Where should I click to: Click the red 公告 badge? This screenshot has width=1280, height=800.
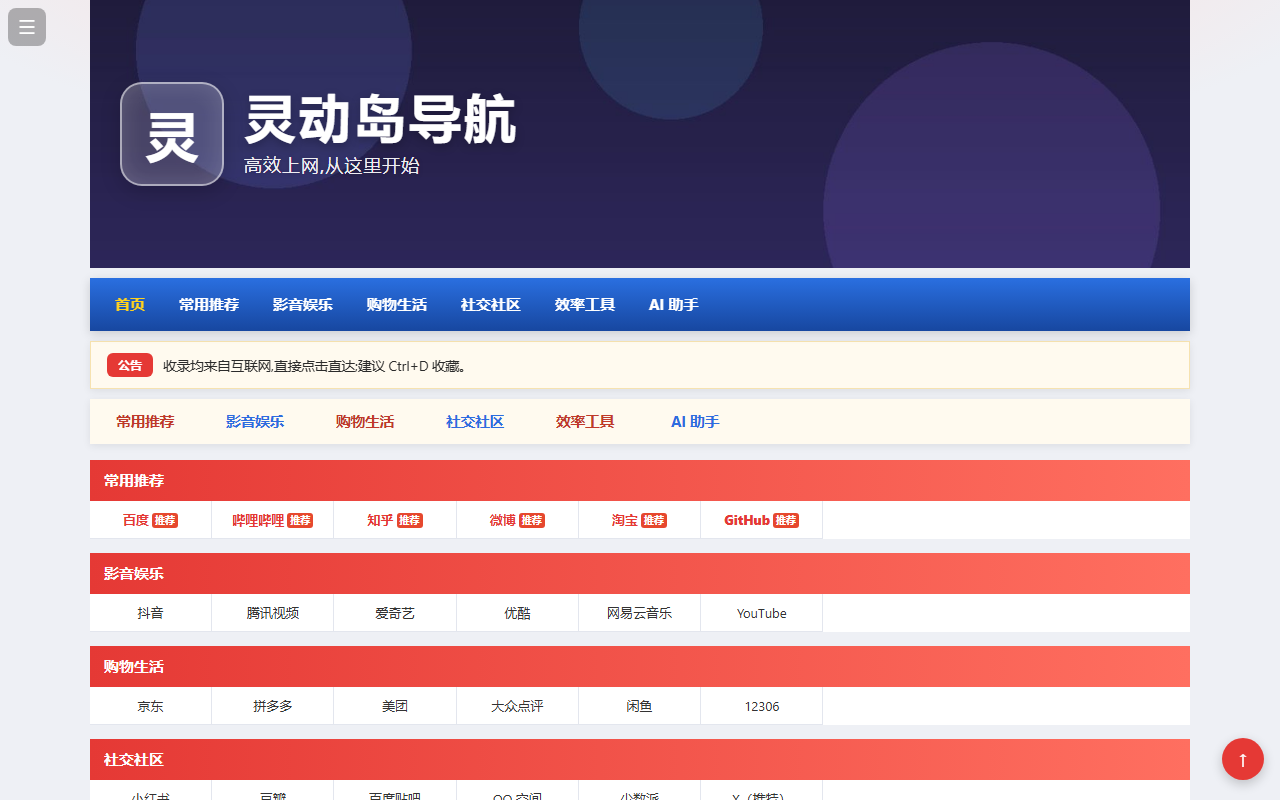pyautogui.click(x=130, y=365)
